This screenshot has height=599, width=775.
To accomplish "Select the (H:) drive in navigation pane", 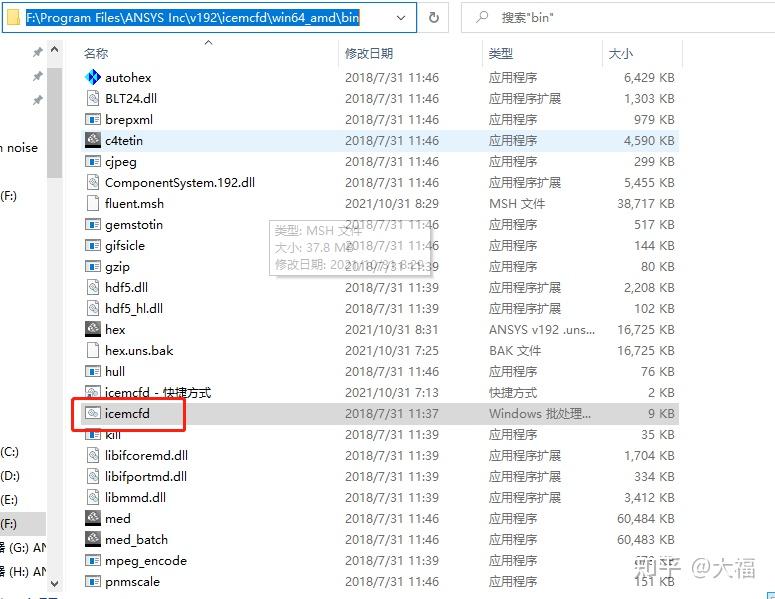I will coord(23,572).
